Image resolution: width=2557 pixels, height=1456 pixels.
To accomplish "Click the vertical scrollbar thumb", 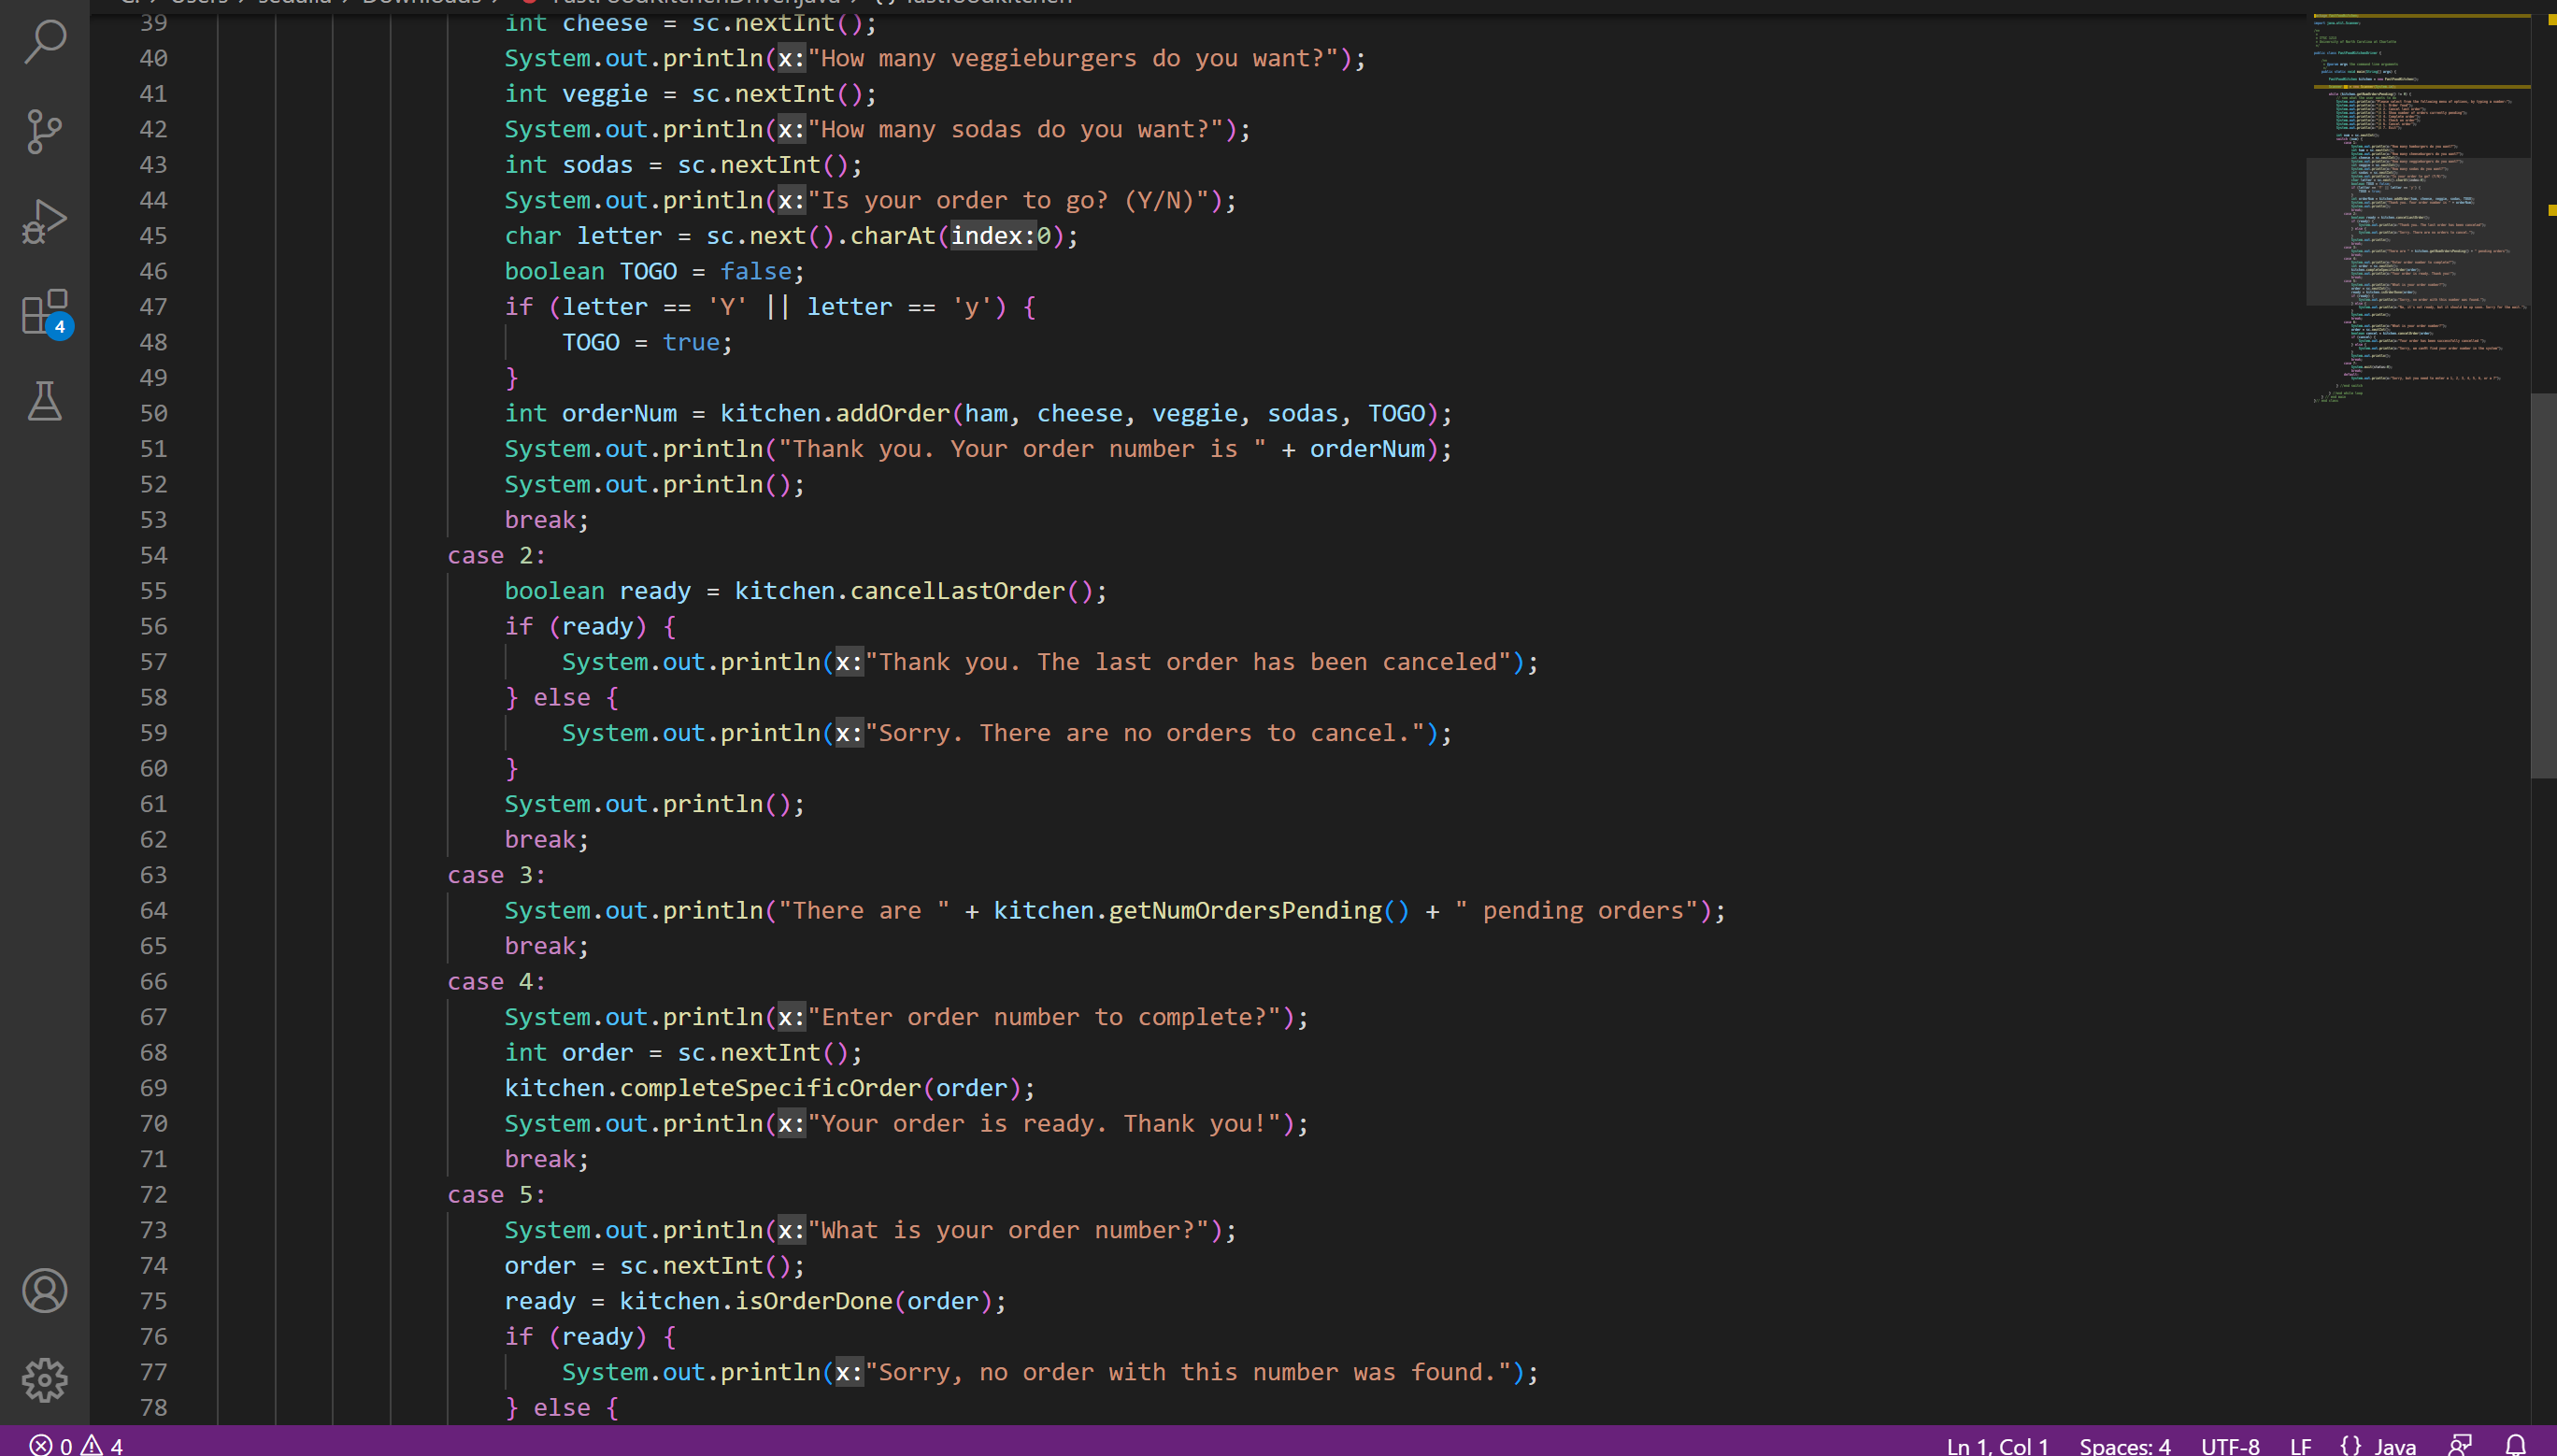I will 2543,585.
